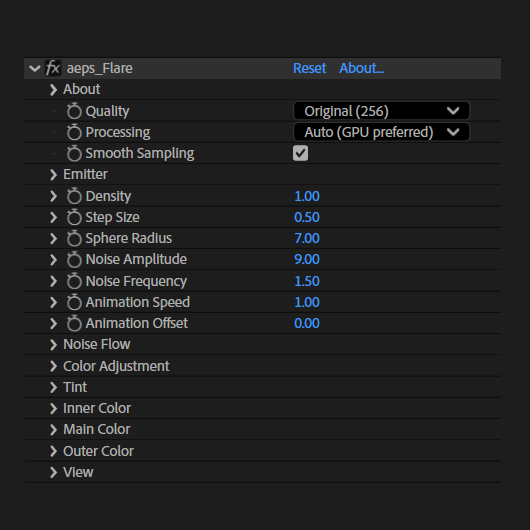Click the Smooth Sampling stopwatch icon

coord(74,153)
